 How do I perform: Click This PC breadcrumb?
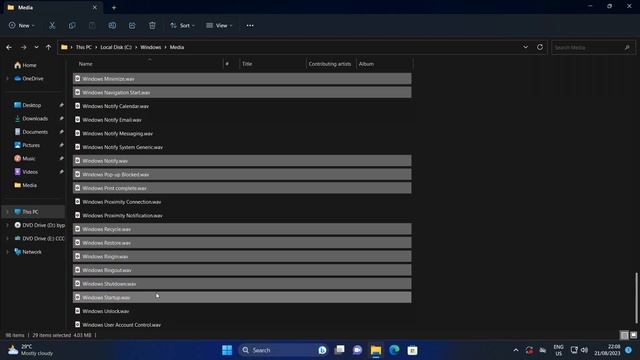click(84, 47)
